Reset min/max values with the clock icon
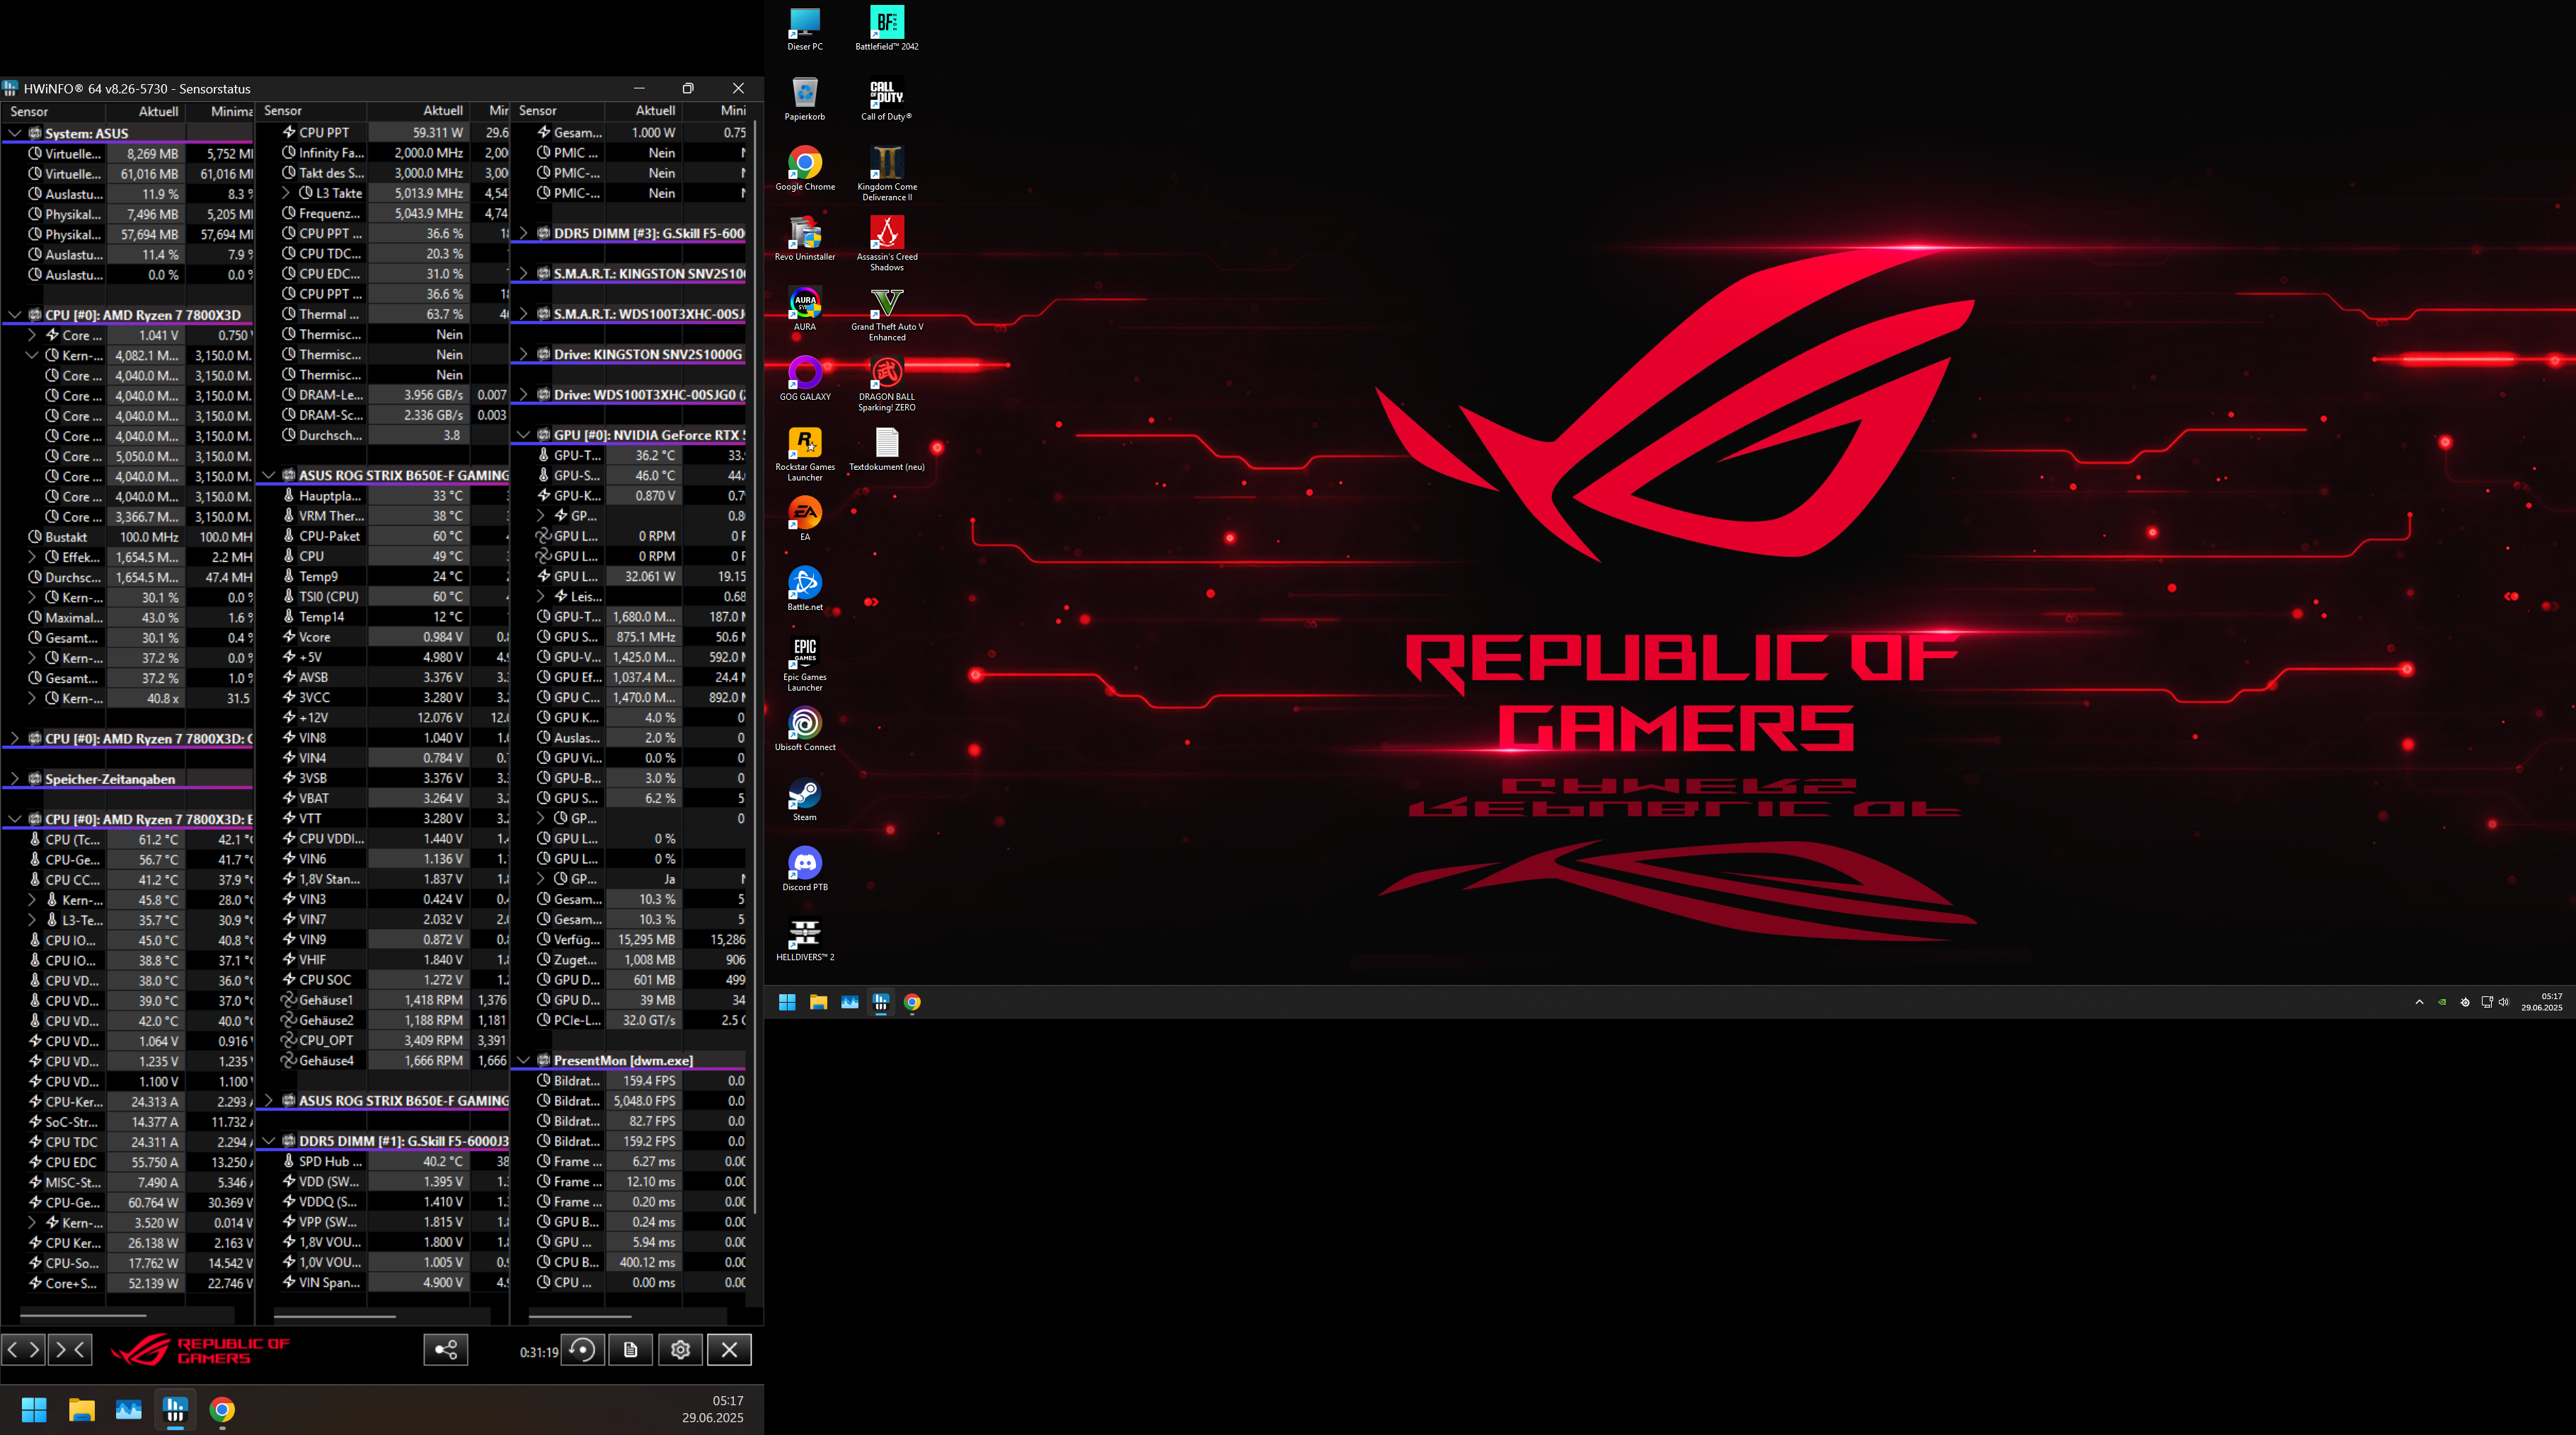This screenshot has height=1435, width=2576. click(x=583, y=1349)
